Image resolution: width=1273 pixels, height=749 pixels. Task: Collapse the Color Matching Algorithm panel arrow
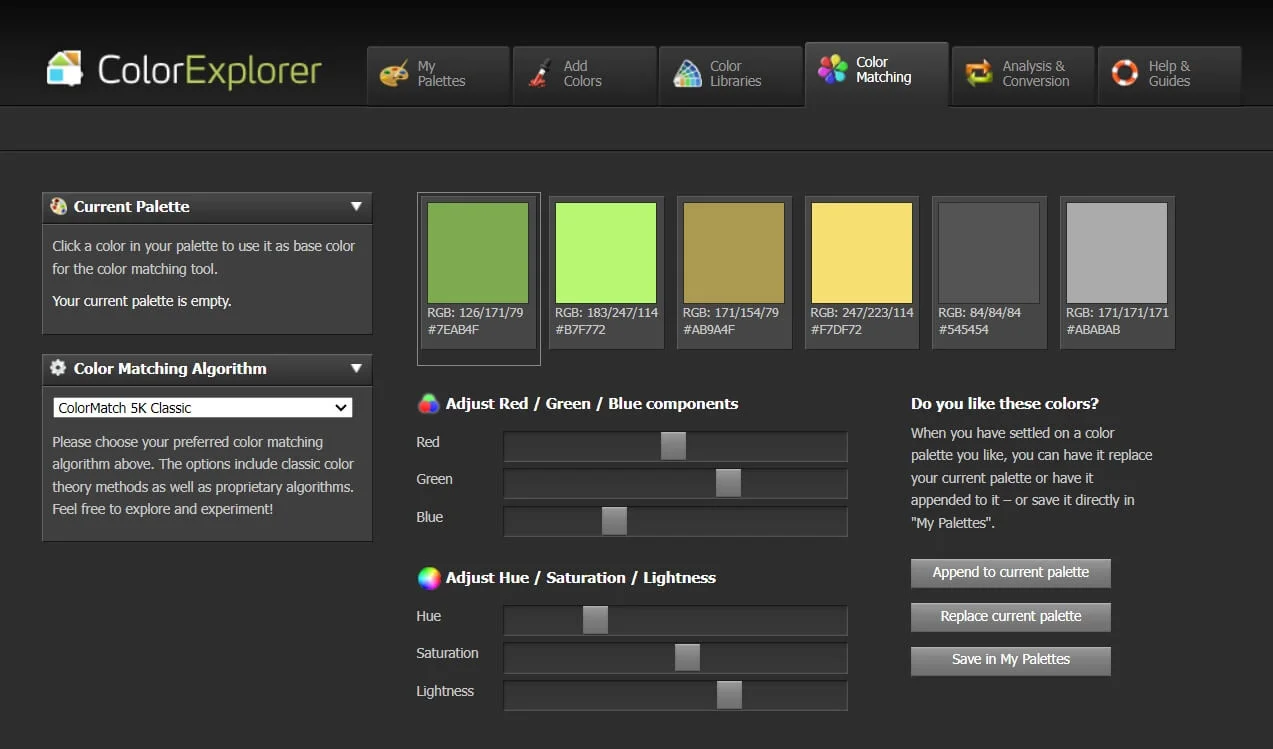[x=356, y=369]
